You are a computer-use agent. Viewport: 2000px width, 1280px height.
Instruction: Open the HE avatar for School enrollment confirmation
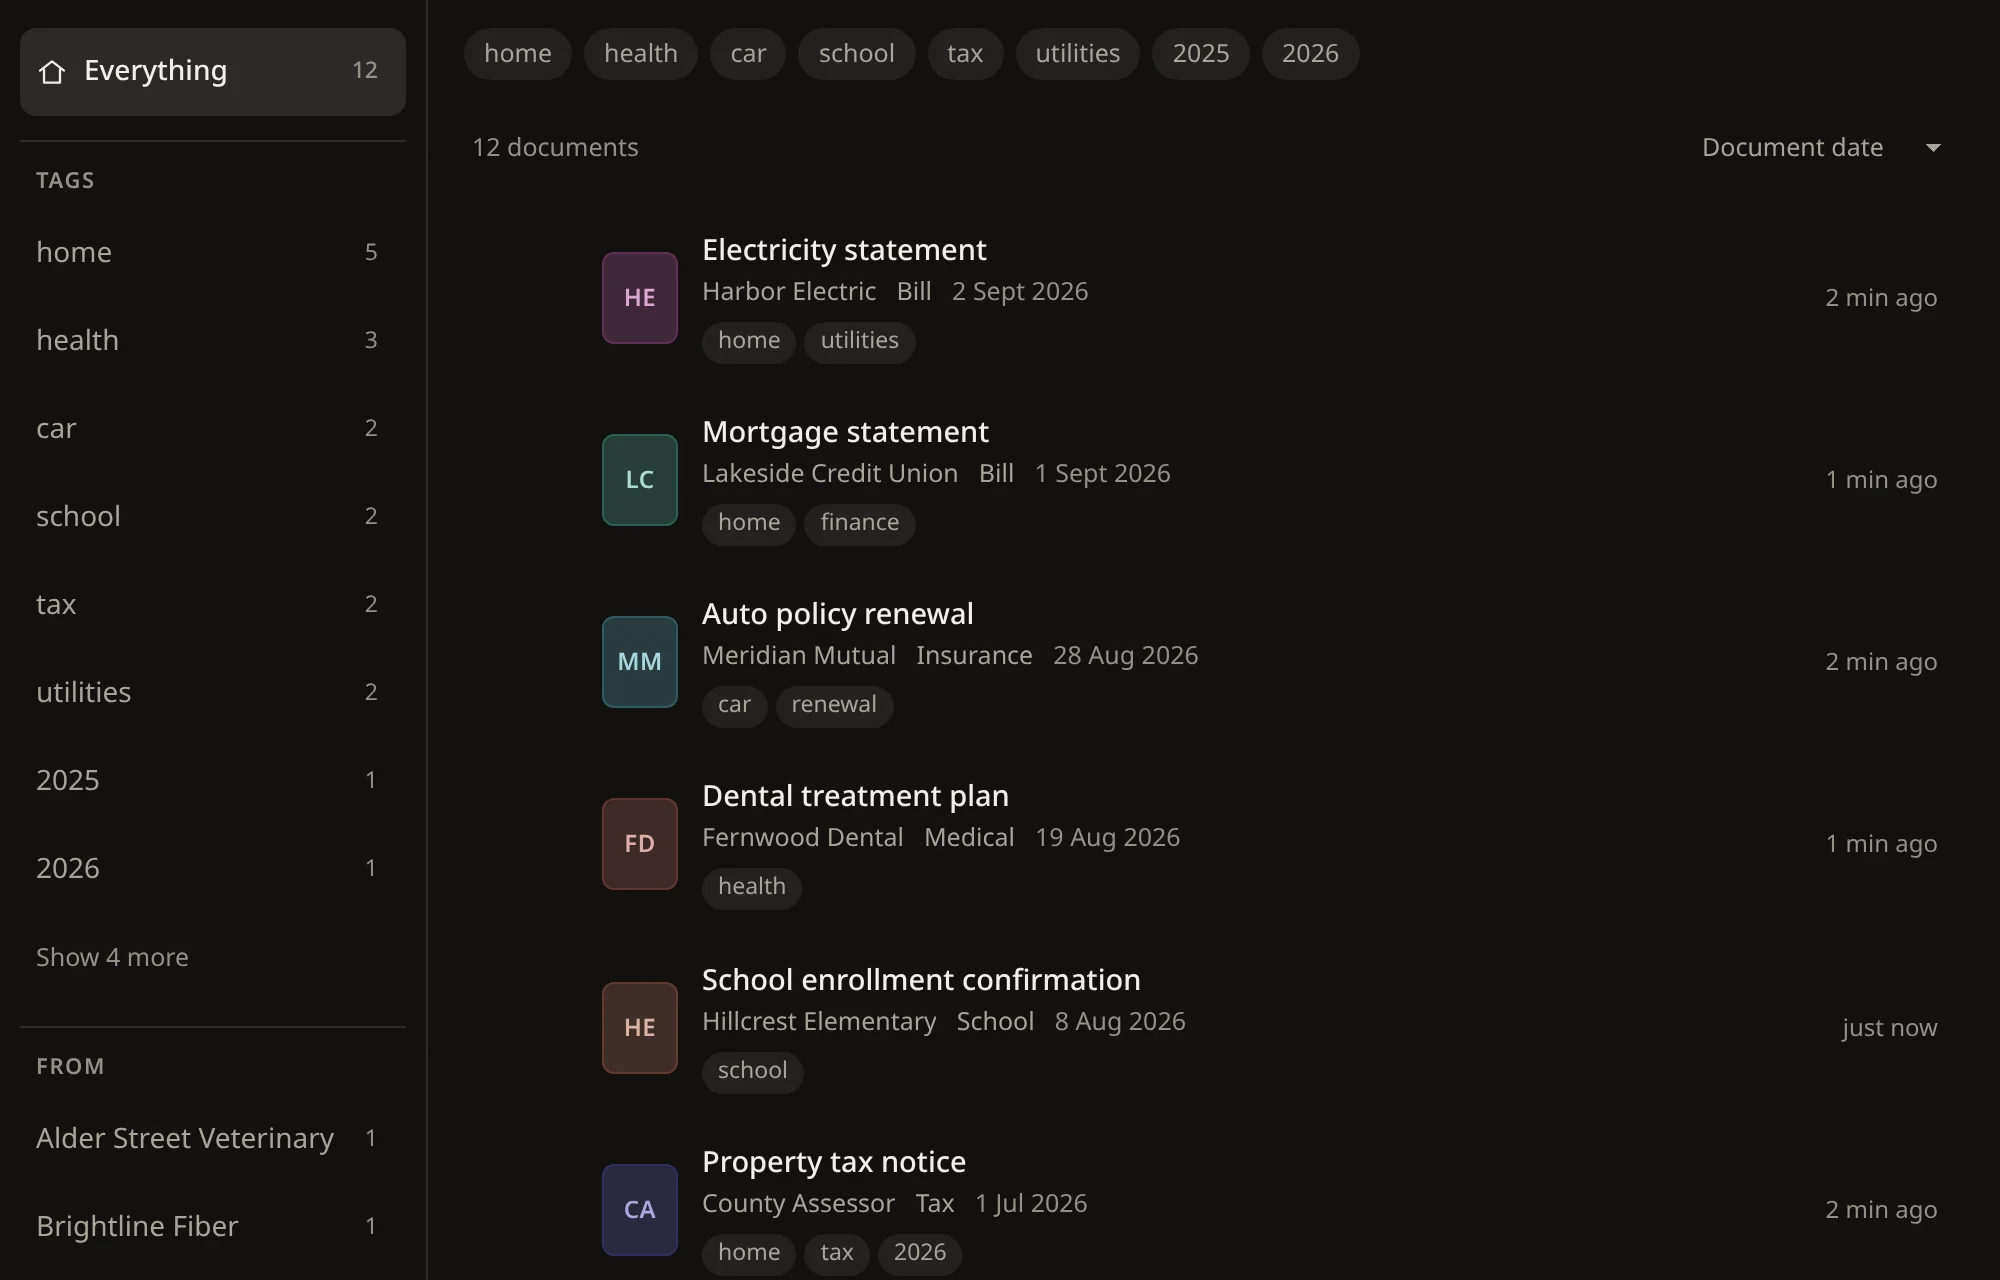click(x=640, y=1028)
